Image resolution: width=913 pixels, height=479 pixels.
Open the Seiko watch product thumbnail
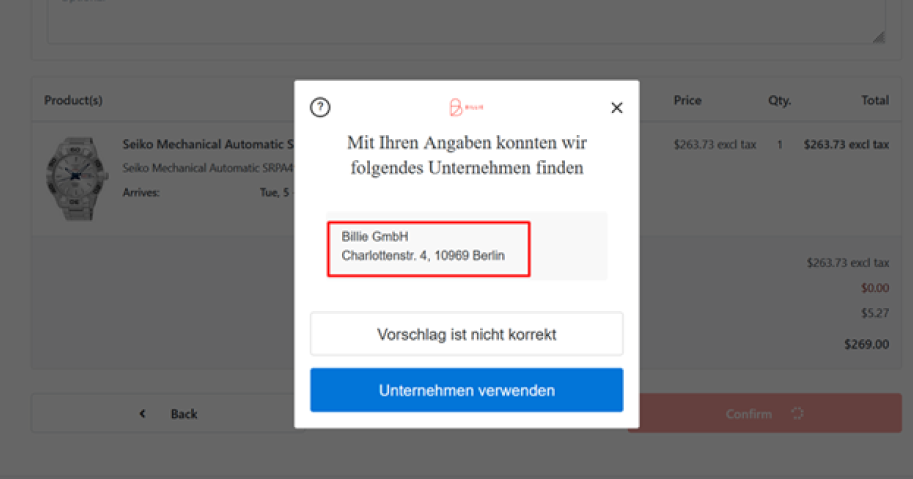click(x=76, y=178)
